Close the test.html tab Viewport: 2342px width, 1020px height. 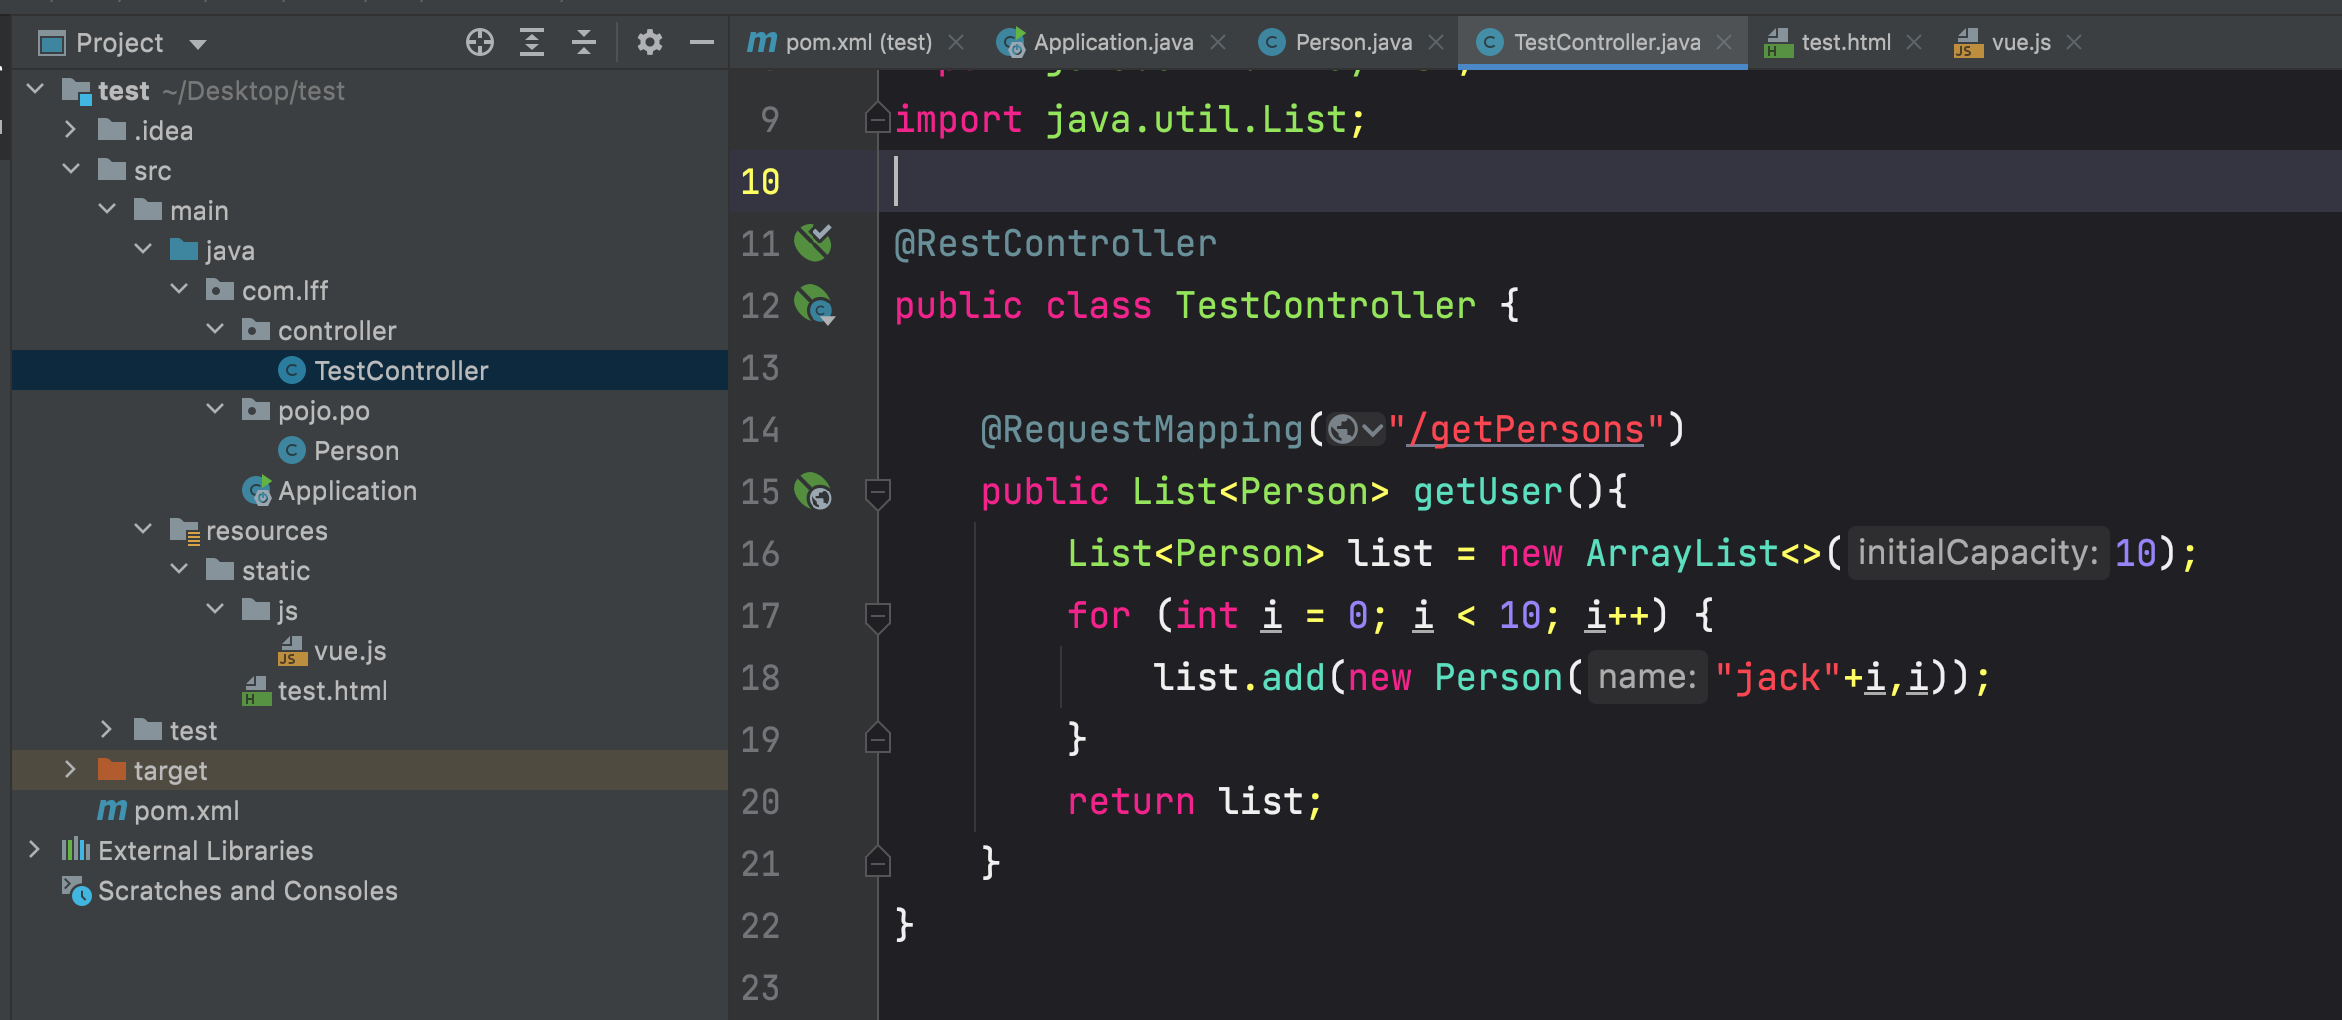[x=1914, y=42]
